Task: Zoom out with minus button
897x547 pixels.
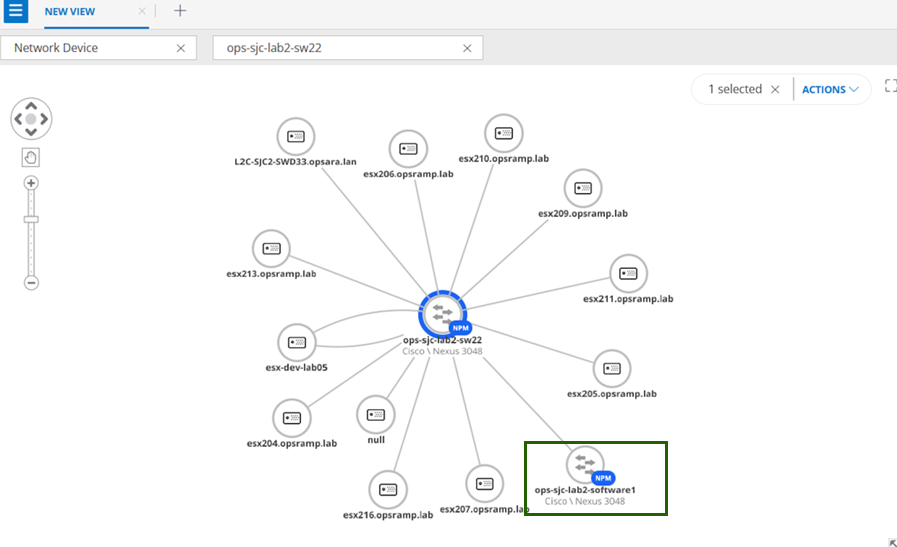Action: [31, 283]
